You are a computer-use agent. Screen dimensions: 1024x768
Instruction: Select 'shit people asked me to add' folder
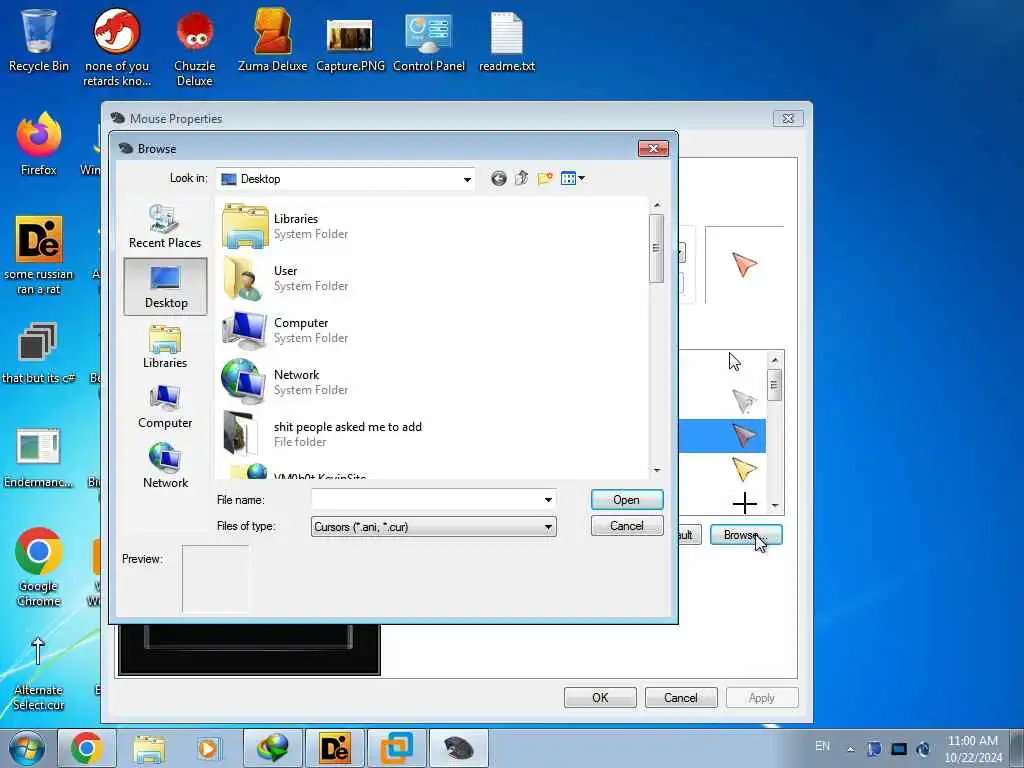[x=323, y=434]
